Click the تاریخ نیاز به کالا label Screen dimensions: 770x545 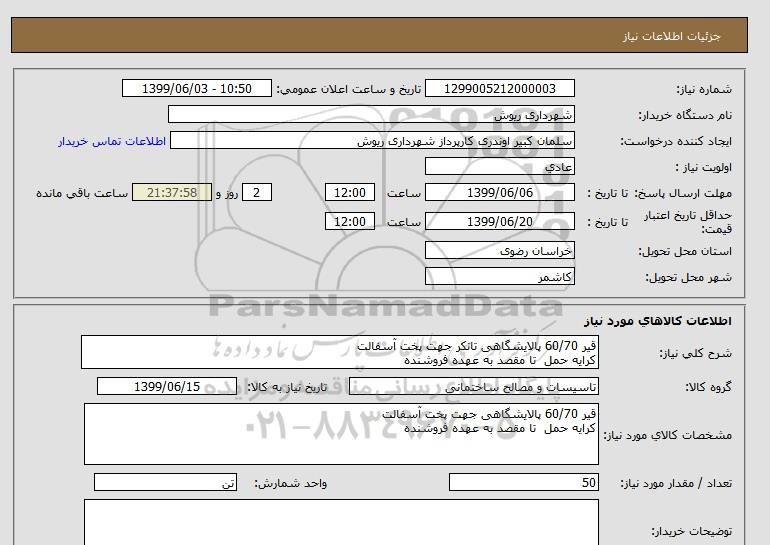point(287,387)
